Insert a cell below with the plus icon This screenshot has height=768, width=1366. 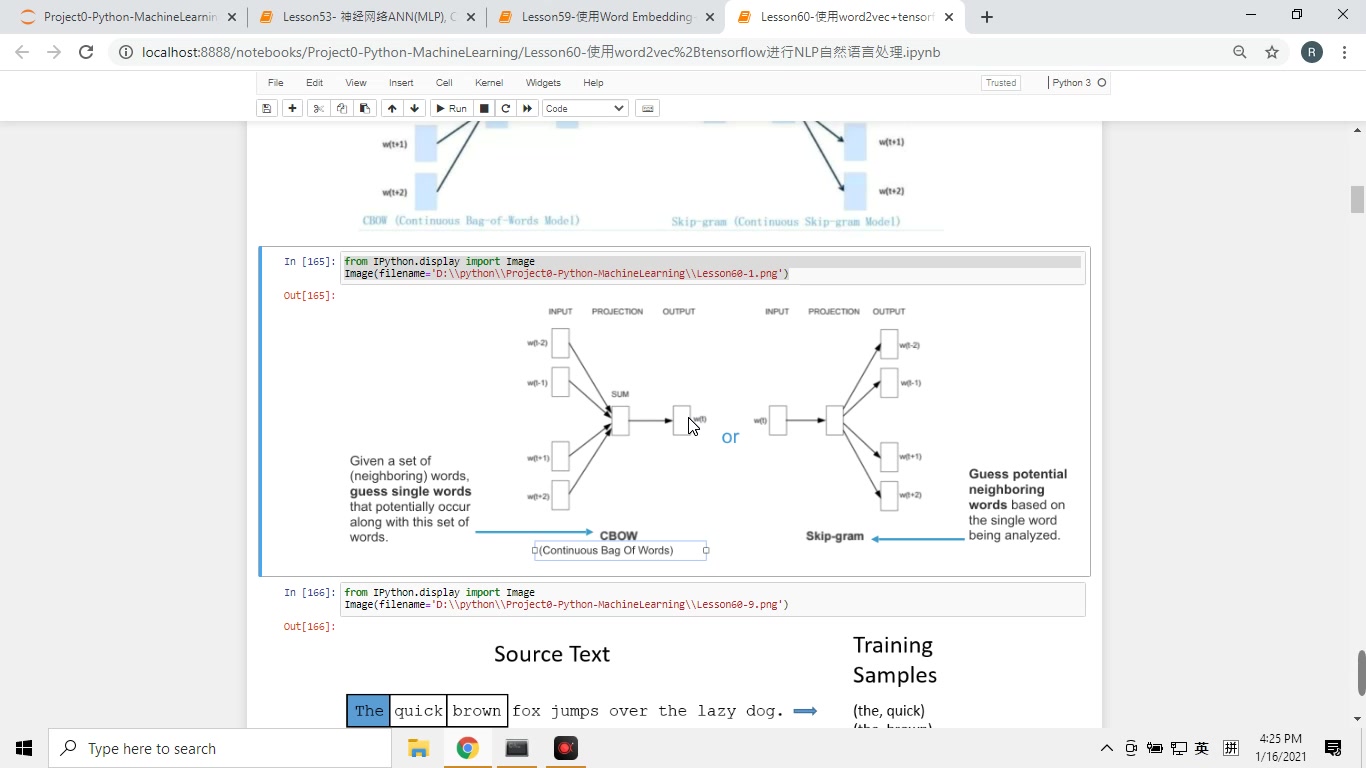[x=292, y=108]
